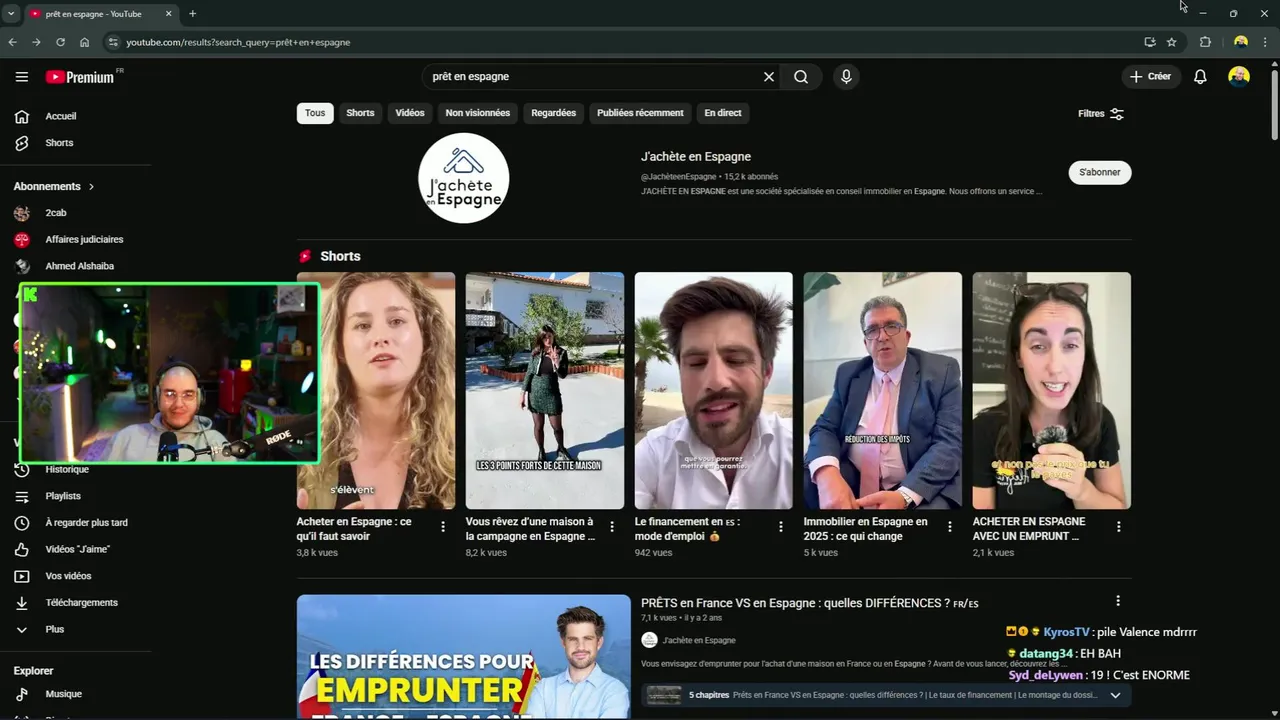The width and height of the screenshot is (1280, 720).
Task: Select the Tous filter chip
Action: click(x=315, y=113)
